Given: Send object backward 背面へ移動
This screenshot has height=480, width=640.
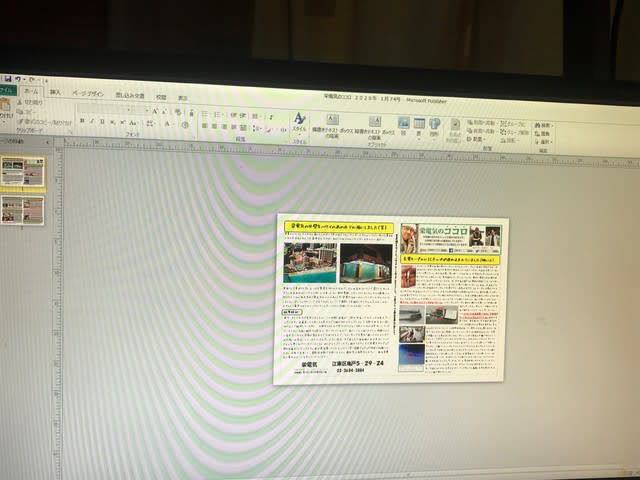Looking at the screenshot, I should point(481,131).
